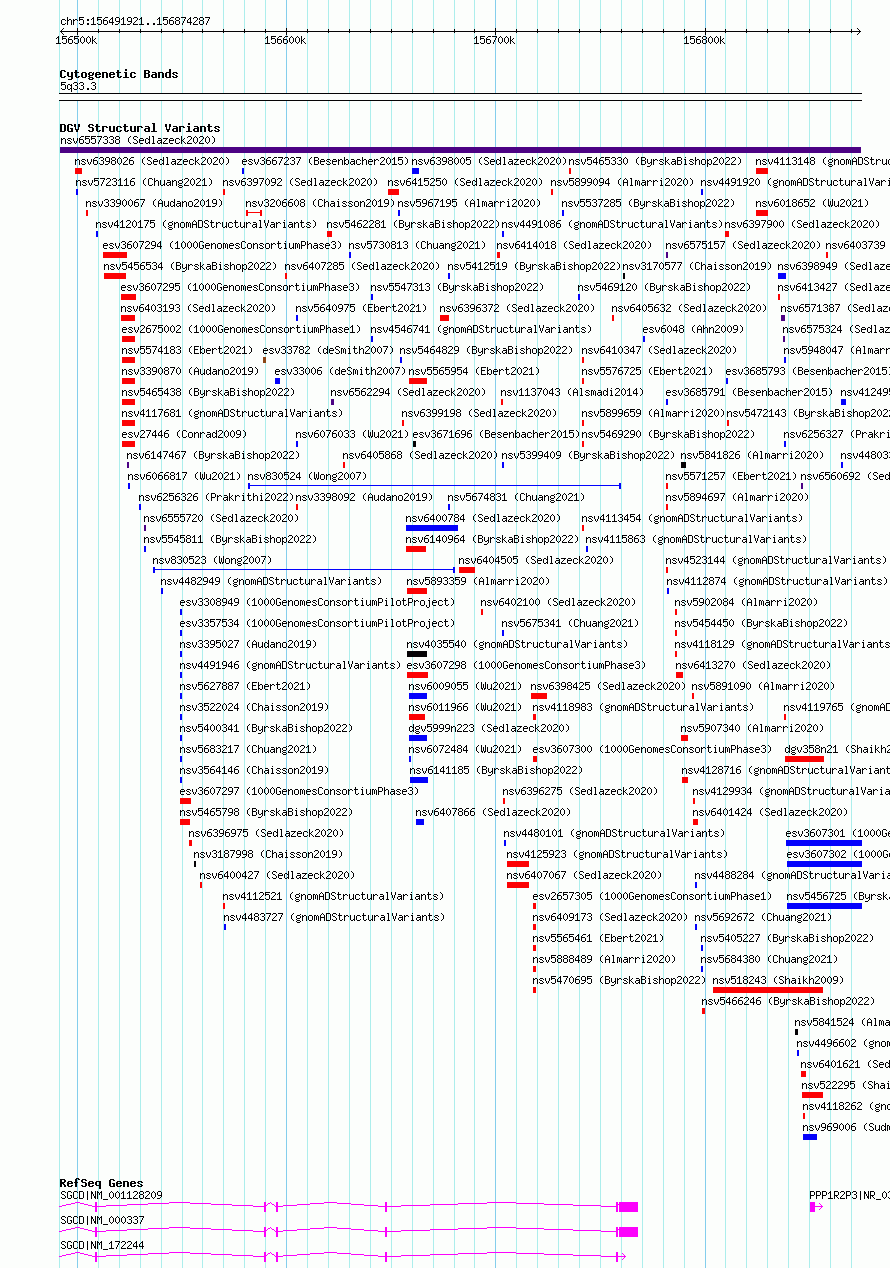Select variant nsv6400427 (Sedlazeck2020)
This screenshot has width=890, height=1268.
pos(278,875)
